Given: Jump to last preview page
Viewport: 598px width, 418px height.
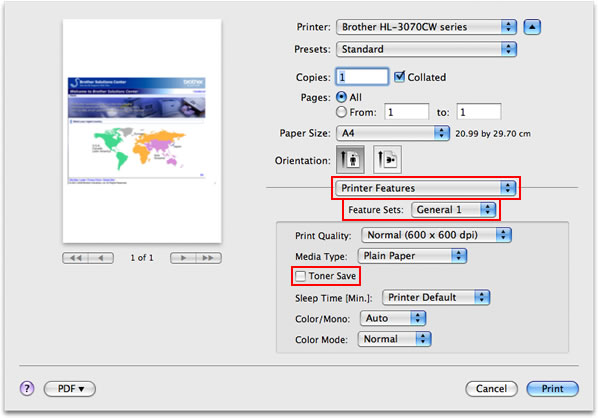Looking at the screenshot, I should coord(208,258).
